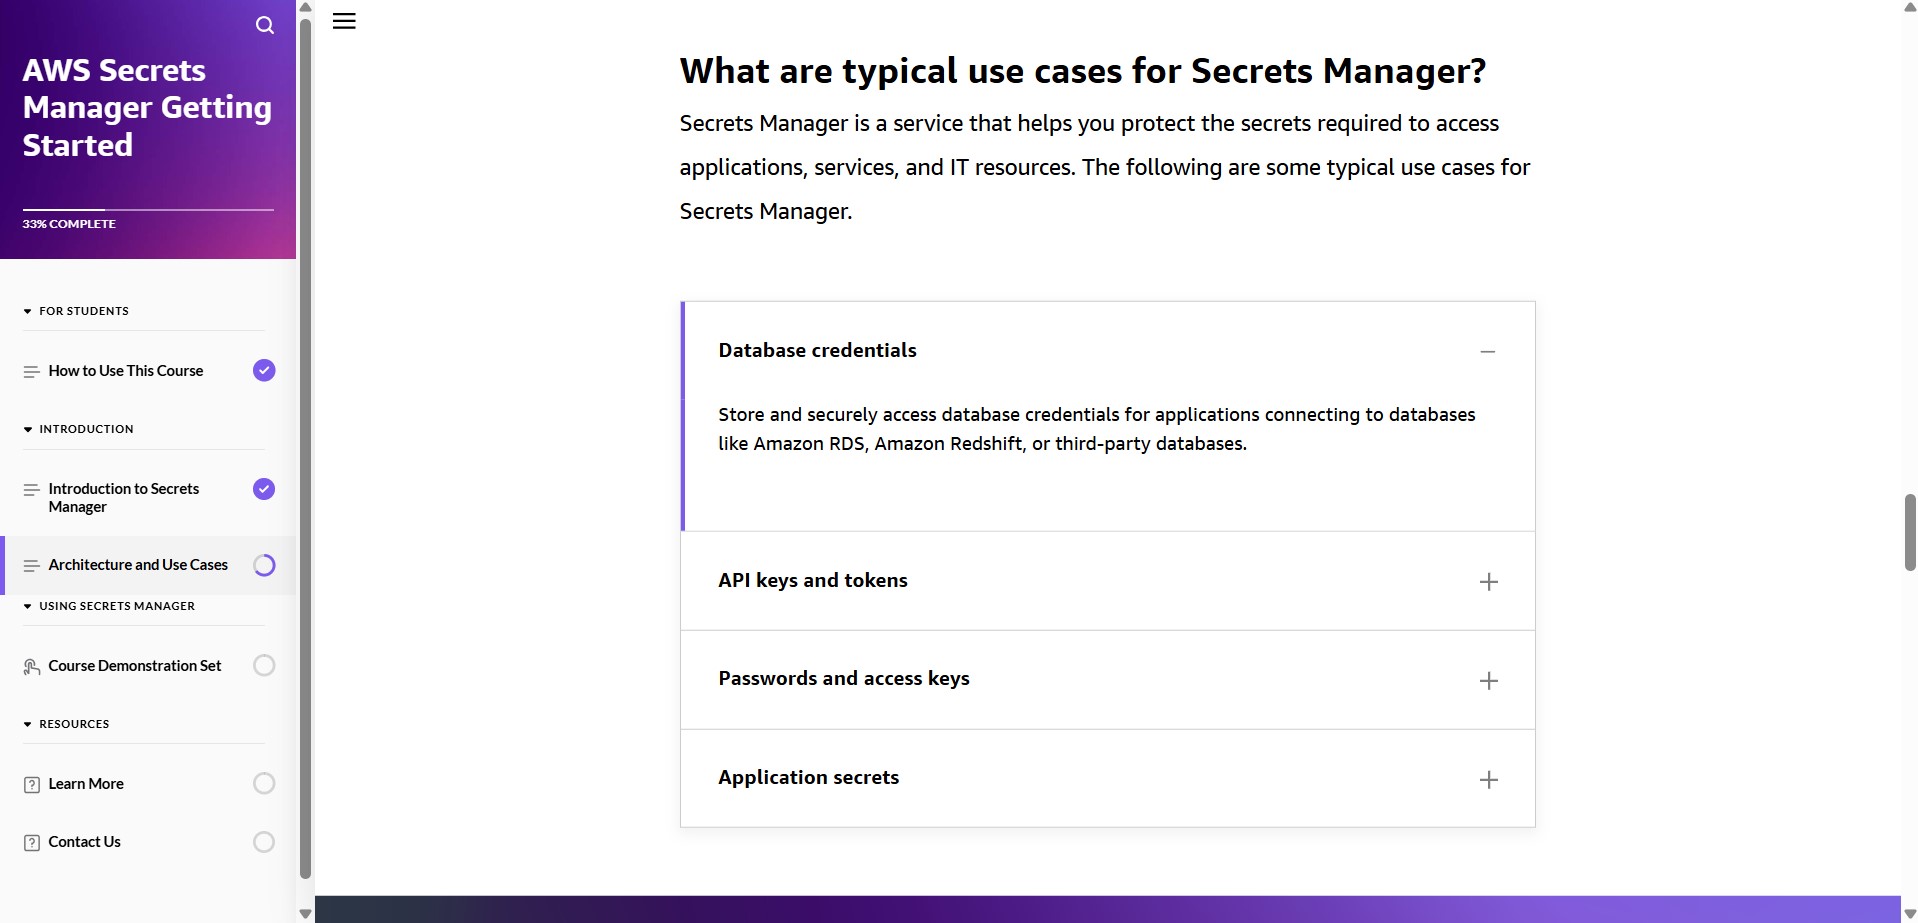Toggle the hamburger menu icon
This screenshot has width=1918, height=923.
coord(344,21)
